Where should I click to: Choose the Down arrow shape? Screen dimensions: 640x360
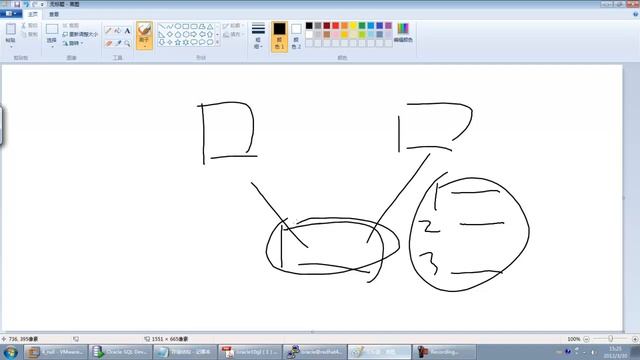coord(162,42)
